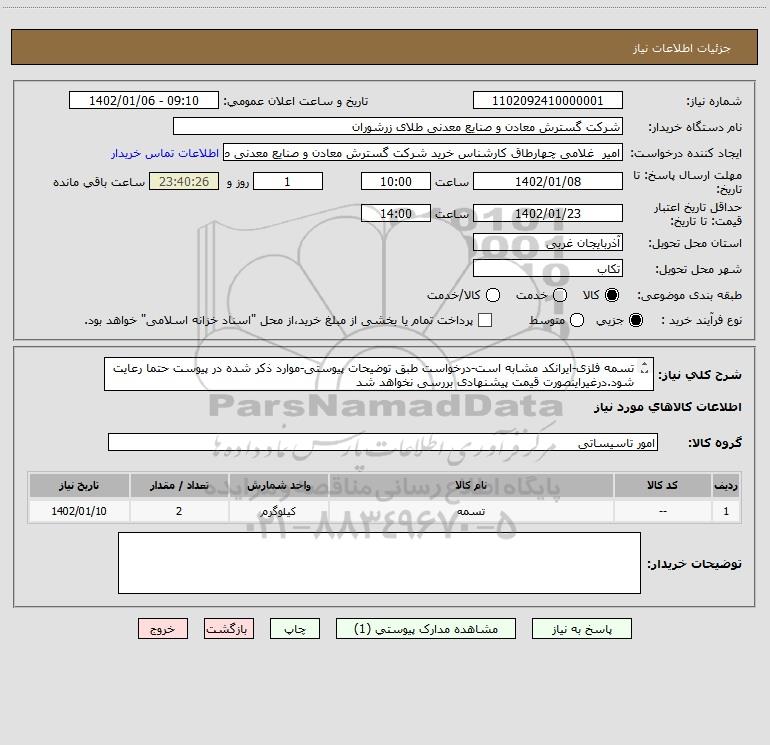Select the خدمت radio button
The image size is (770, 745).
560,295
